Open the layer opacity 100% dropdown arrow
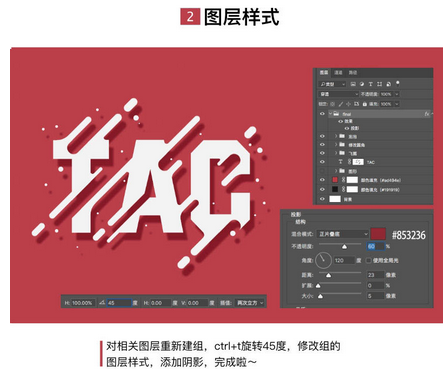 [397, 94]
